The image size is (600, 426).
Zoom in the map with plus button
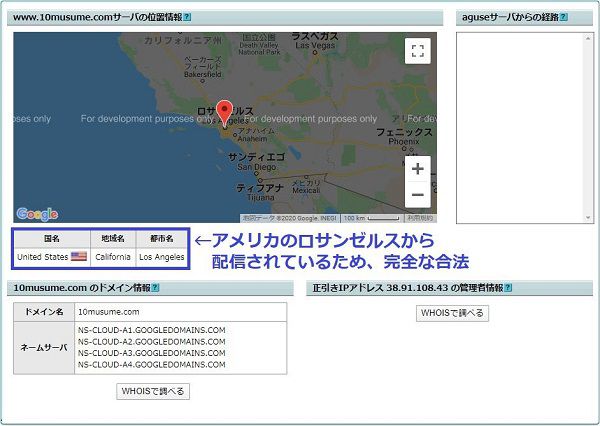(x=417, y=169)
